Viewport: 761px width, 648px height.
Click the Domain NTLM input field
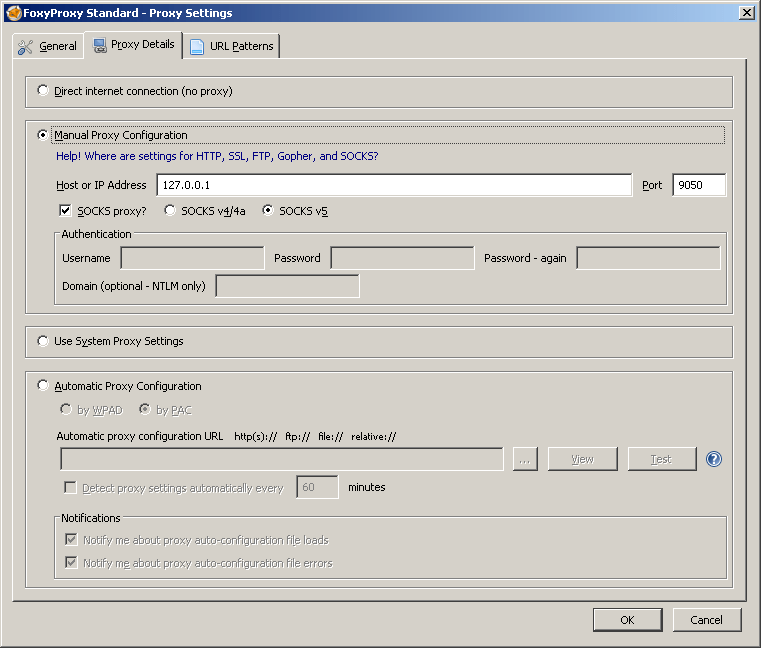[x=287, y=286]
